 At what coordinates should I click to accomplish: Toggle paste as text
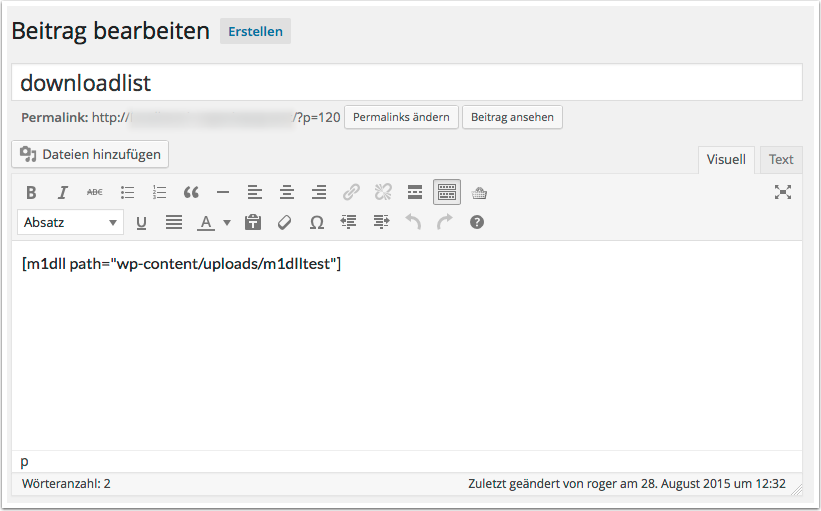click(253, 223)
